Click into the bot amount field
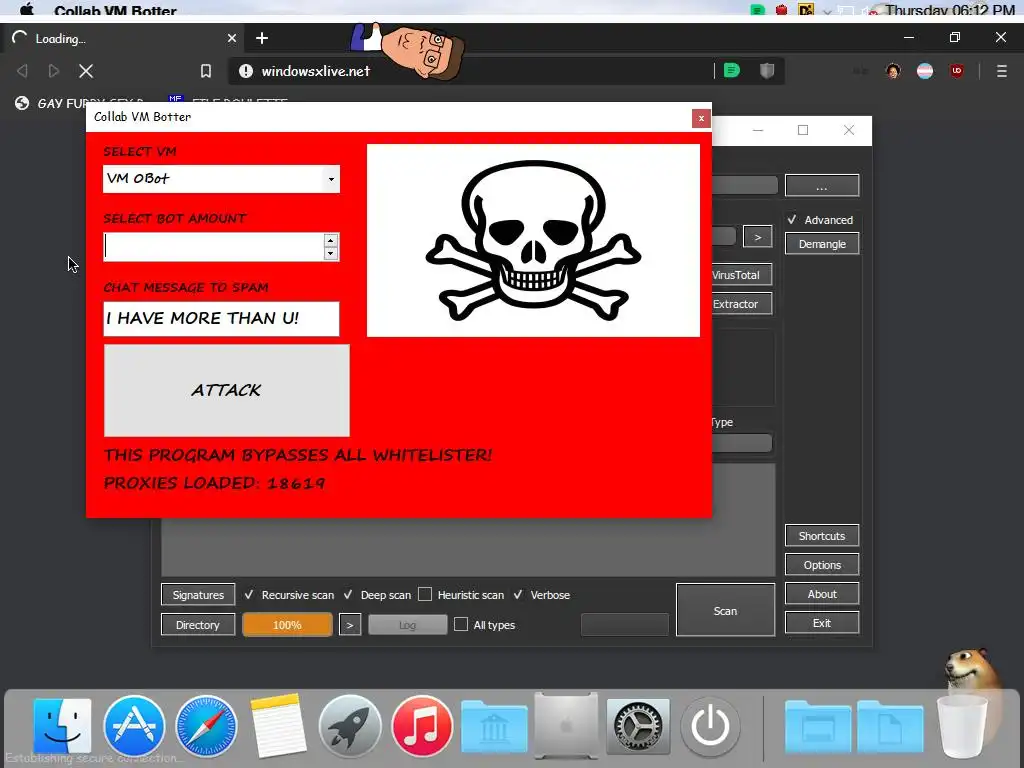Viewport: 1024px width, 768px height. coord(214,247)
